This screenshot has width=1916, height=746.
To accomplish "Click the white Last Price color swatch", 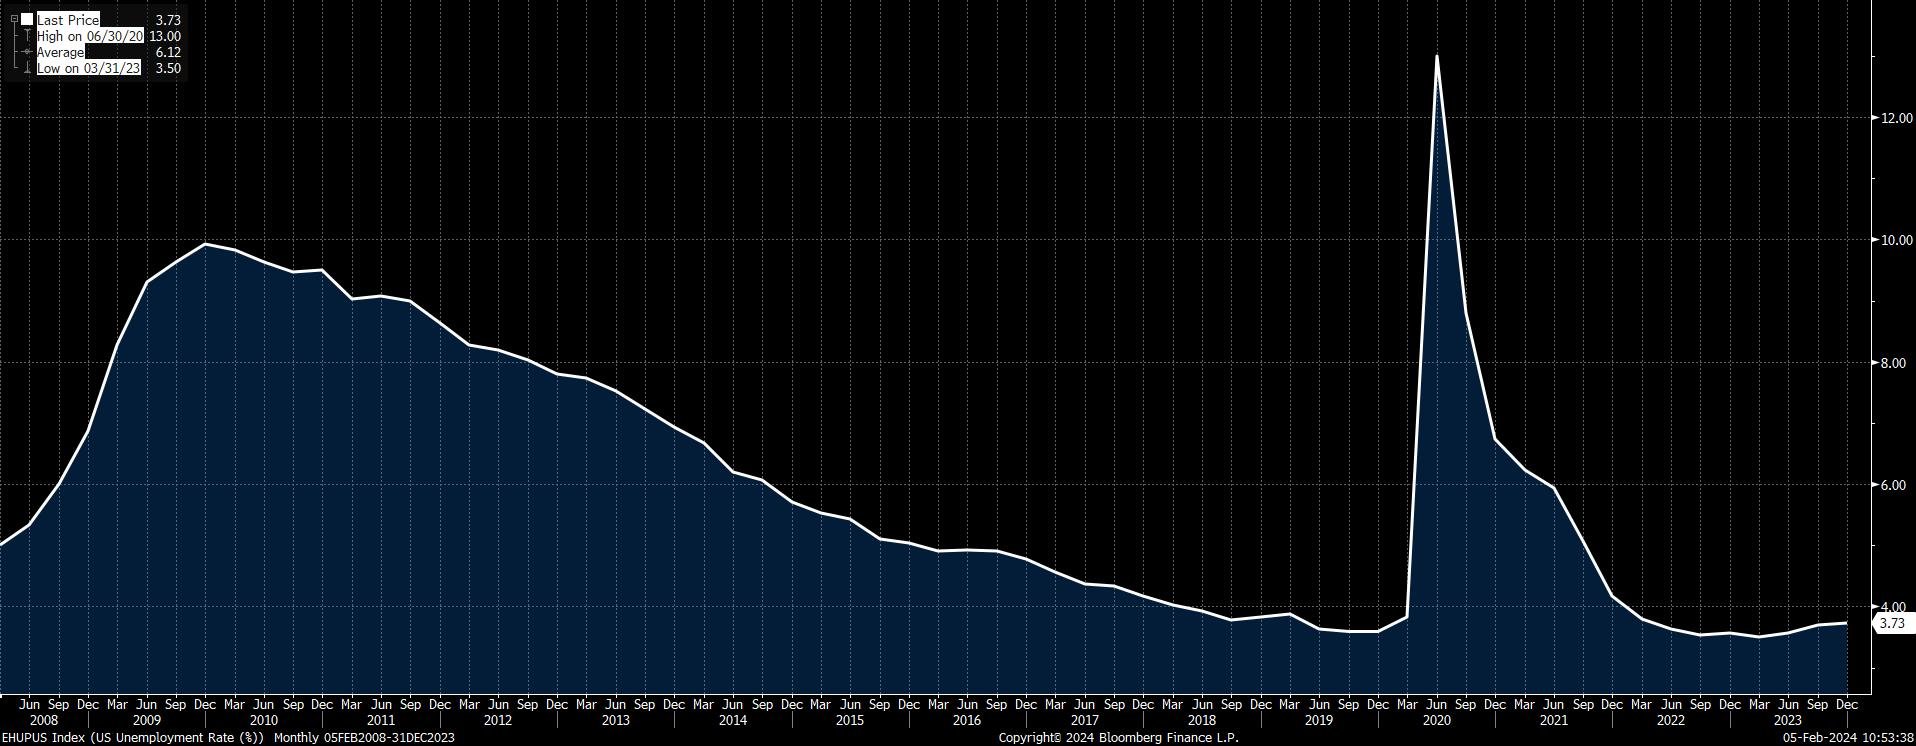I will 27,19.
